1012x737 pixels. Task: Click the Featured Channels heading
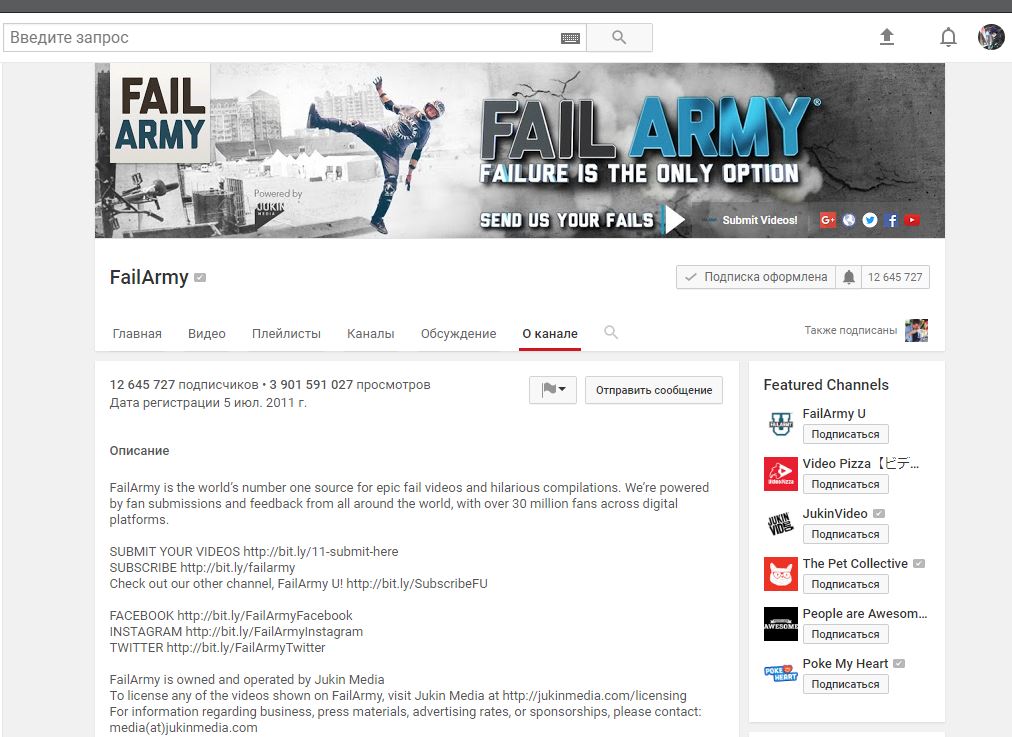pyautogui.click(x=826, y=385)
